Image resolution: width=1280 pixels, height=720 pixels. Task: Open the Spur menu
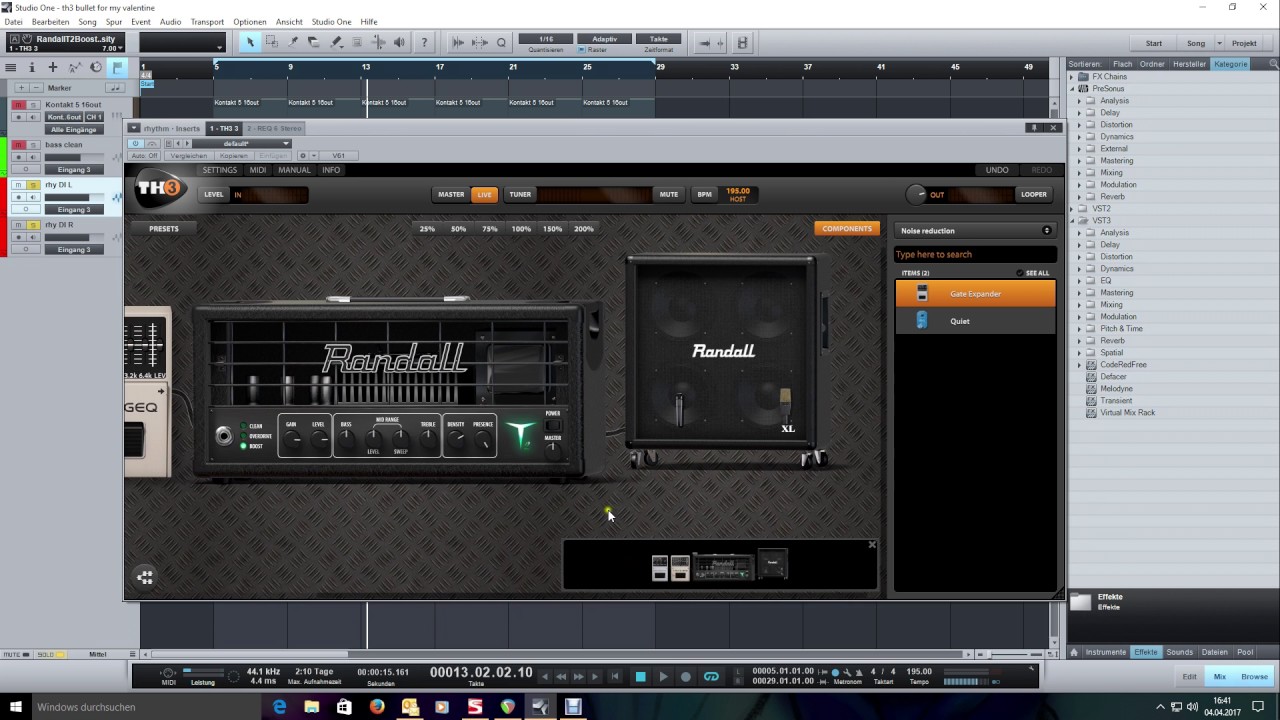[x=114, y=22]
